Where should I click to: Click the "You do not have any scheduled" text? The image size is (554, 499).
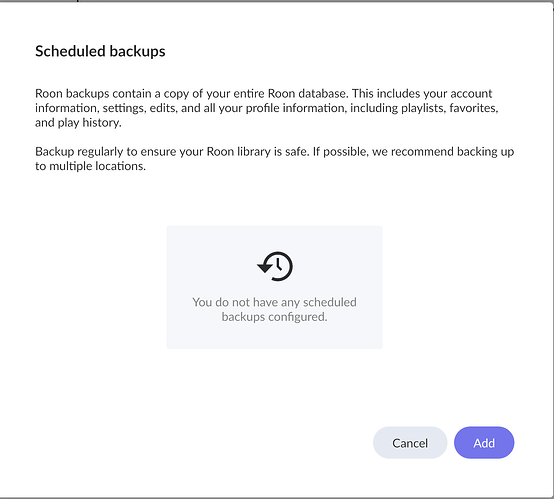[275, 302]
